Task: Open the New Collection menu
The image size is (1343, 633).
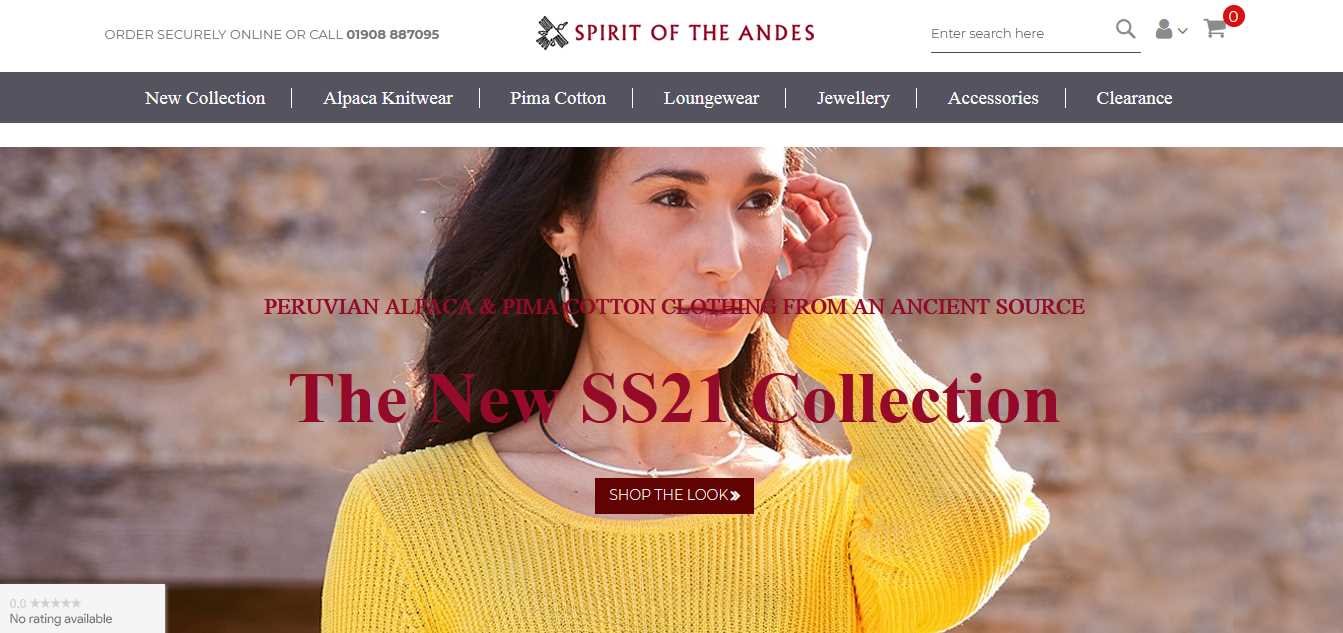Action: [205, 98]
